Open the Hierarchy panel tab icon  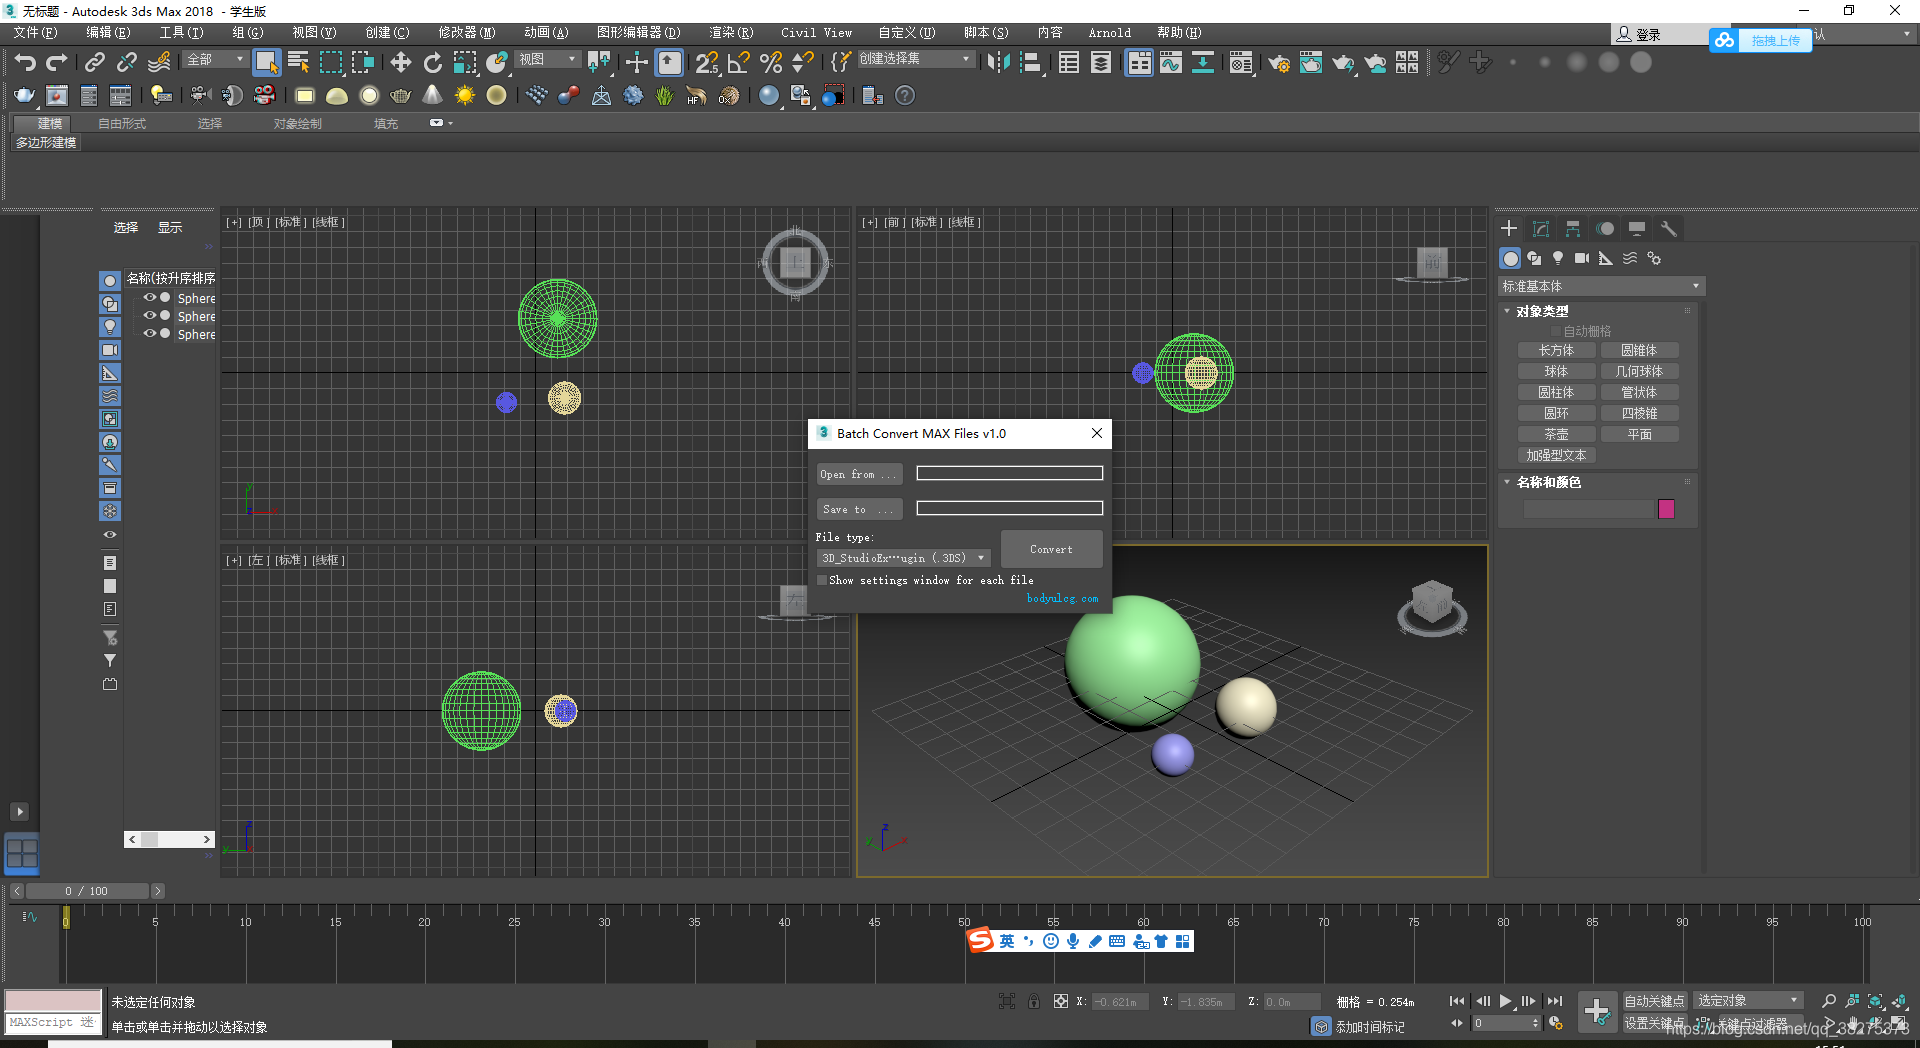coord(1573,229)
